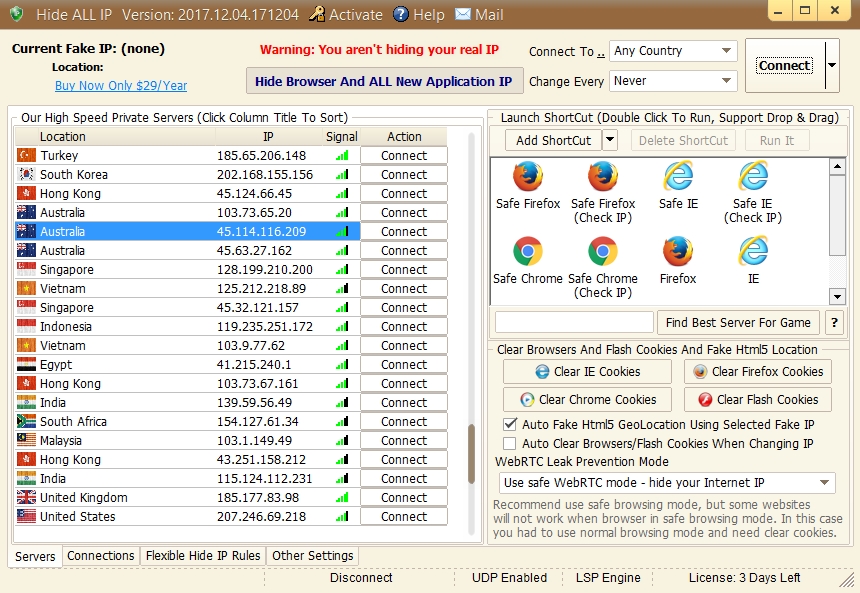
Task: Click Clear IE Cookies button
Action: [587, 372]
